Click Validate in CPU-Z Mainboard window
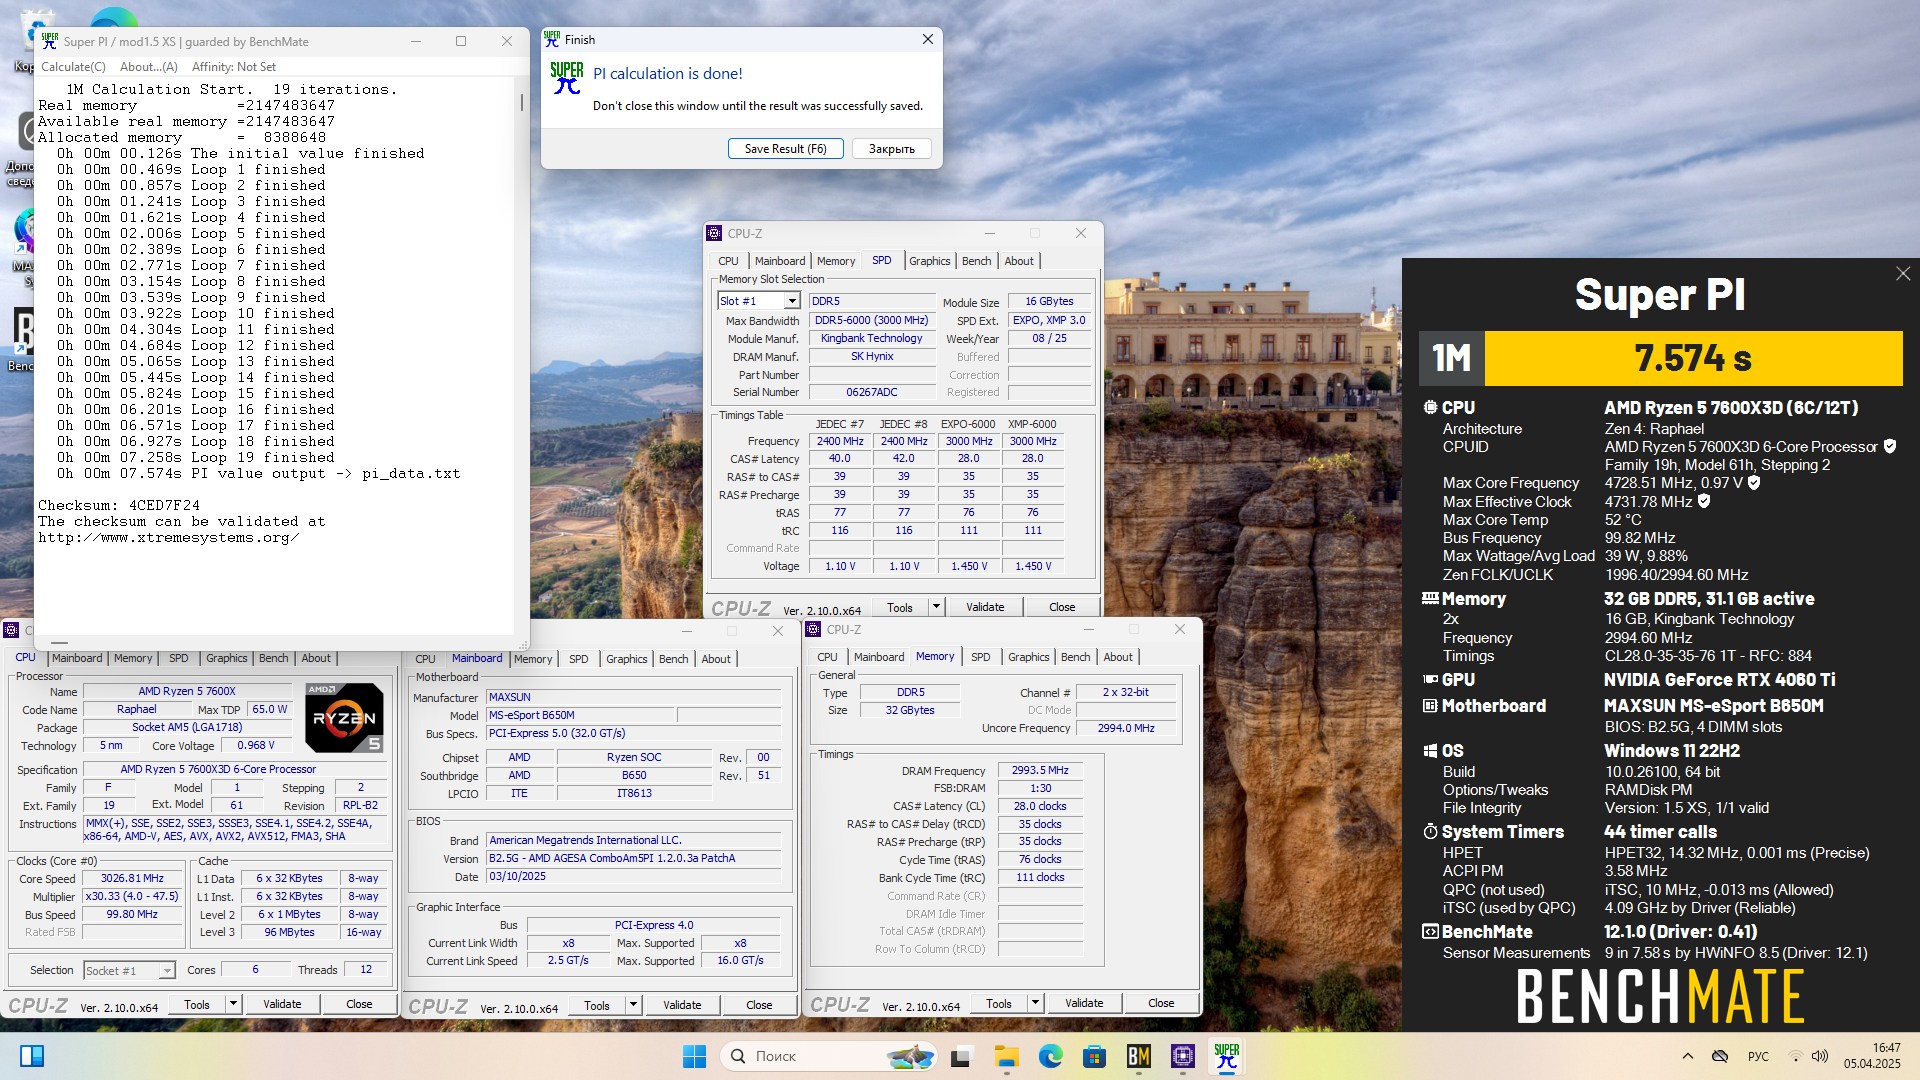 click(682, 1005)
